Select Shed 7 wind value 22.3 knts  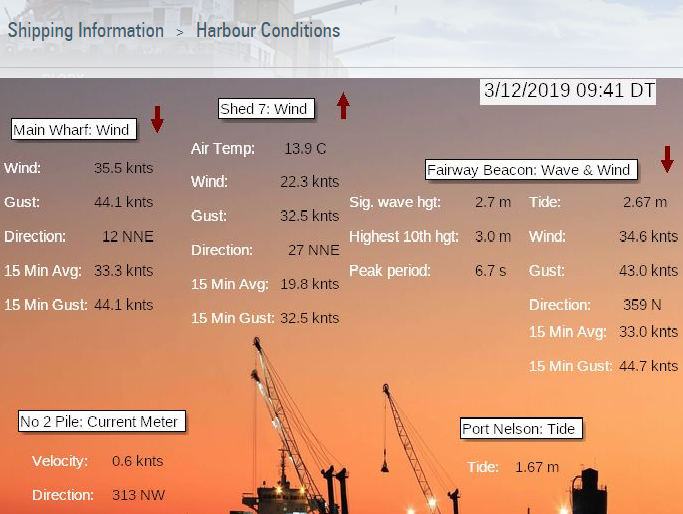pos(310,182)
